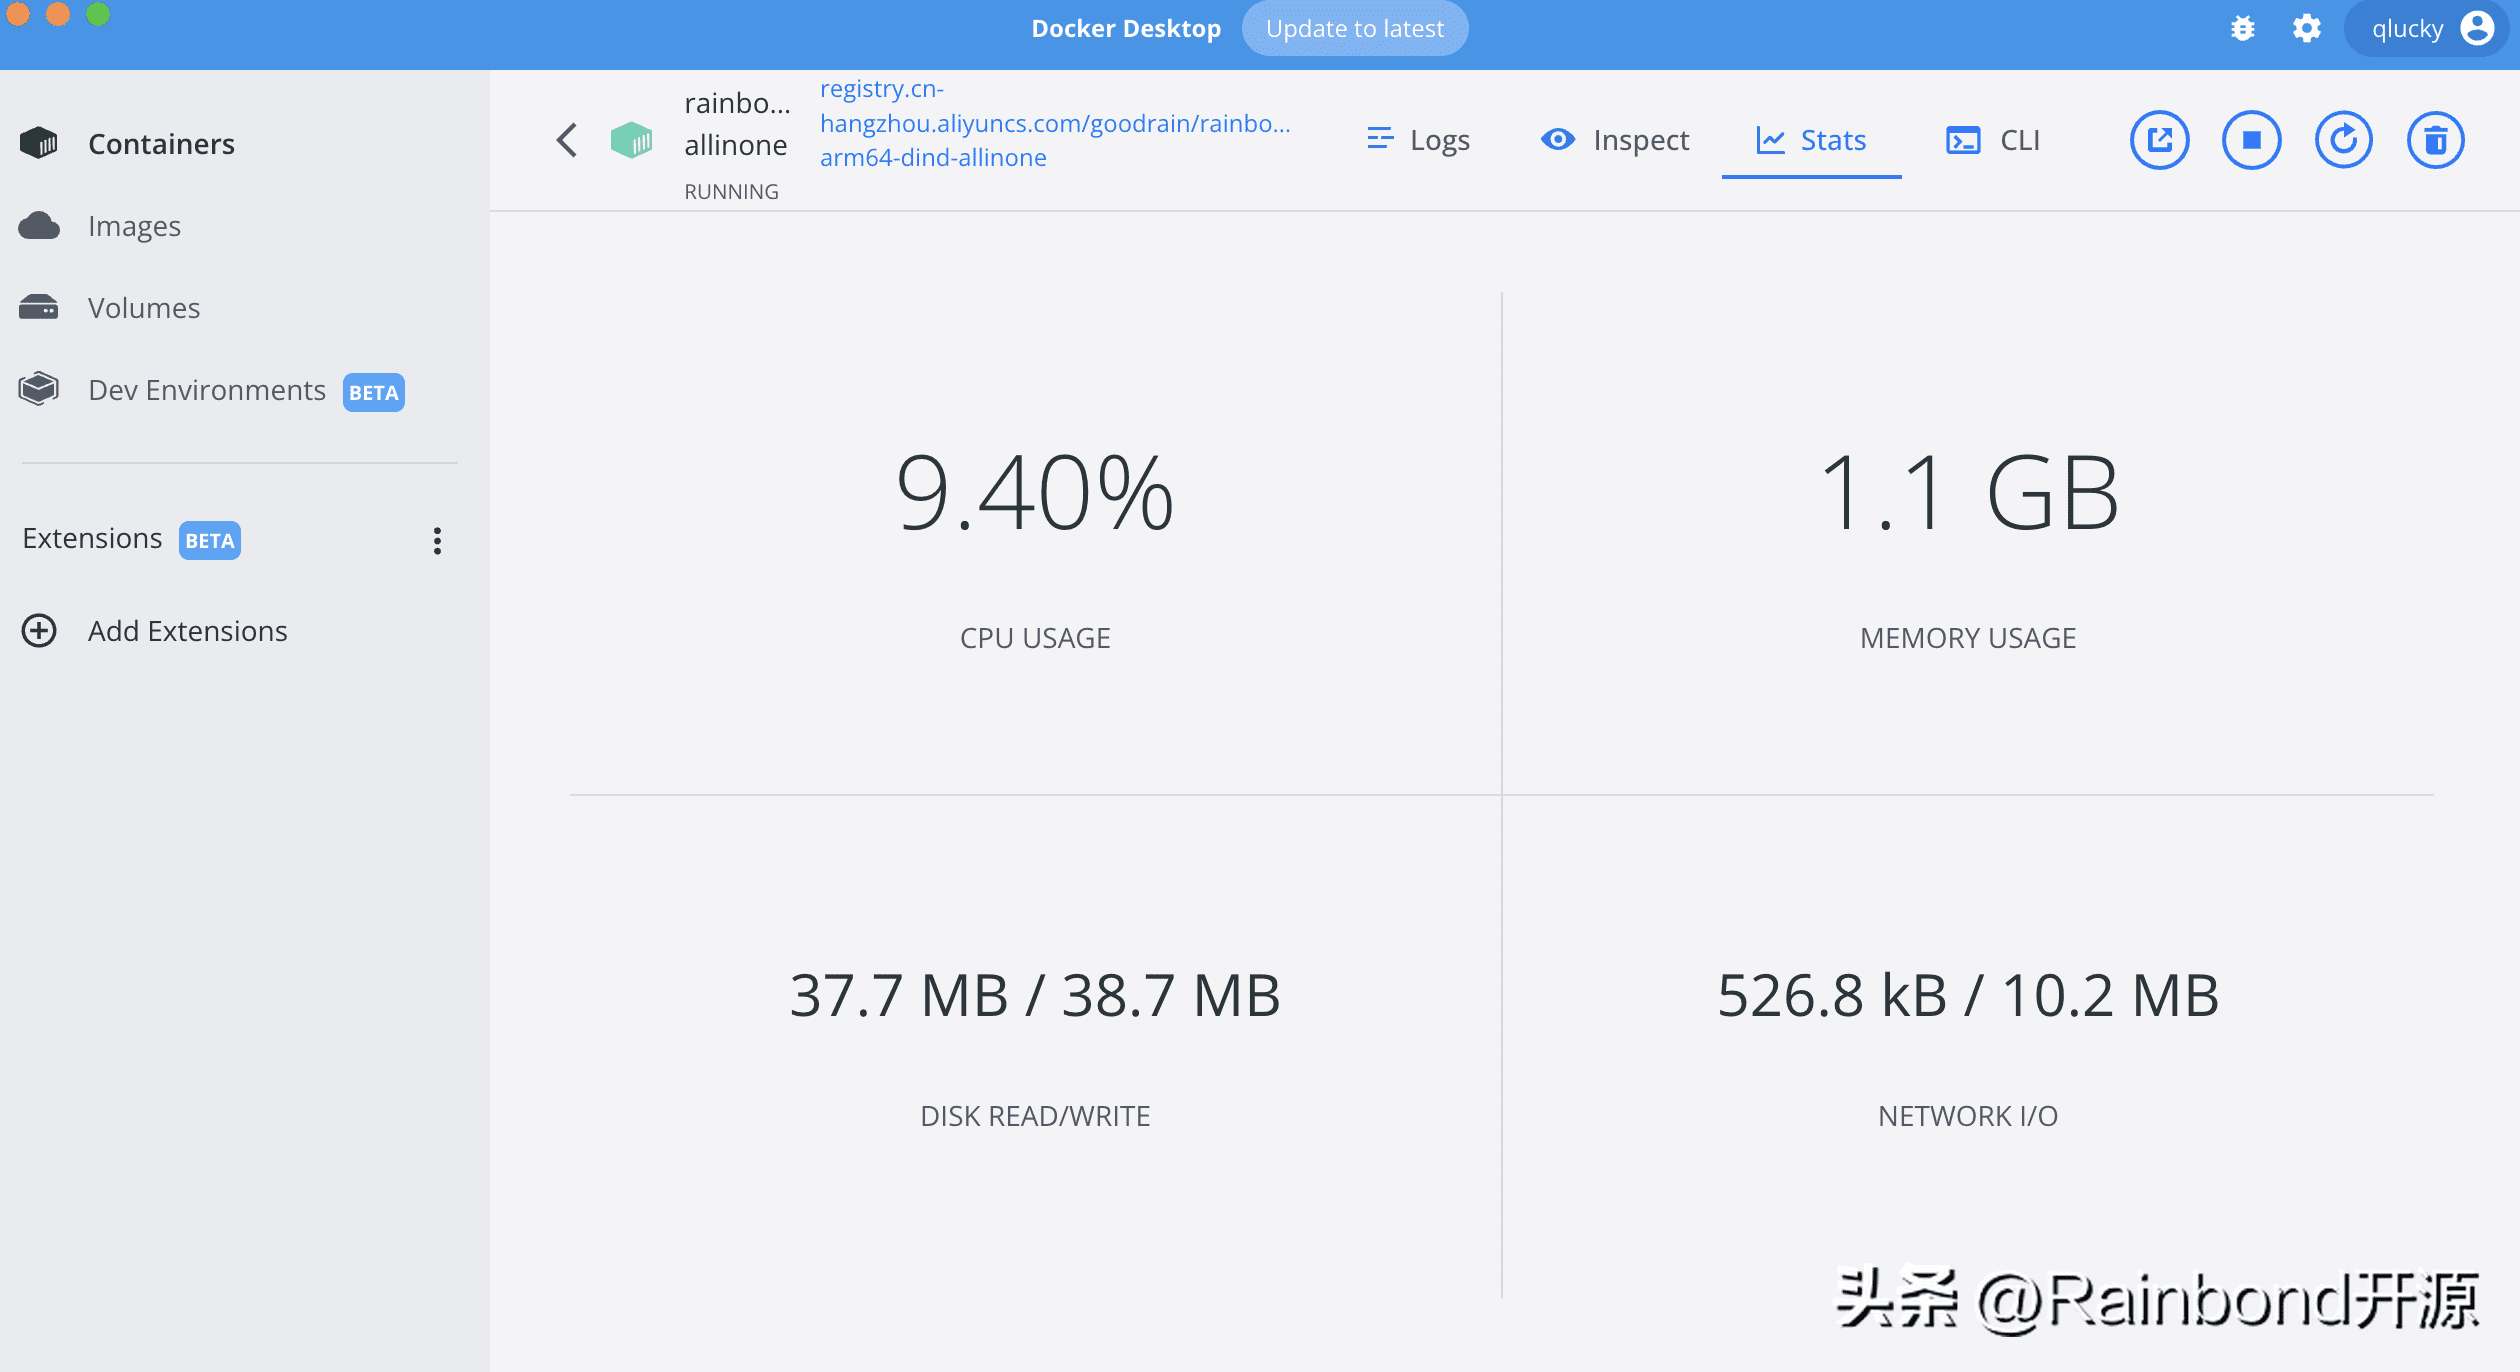Select the Stats tab

point(1811,140)
